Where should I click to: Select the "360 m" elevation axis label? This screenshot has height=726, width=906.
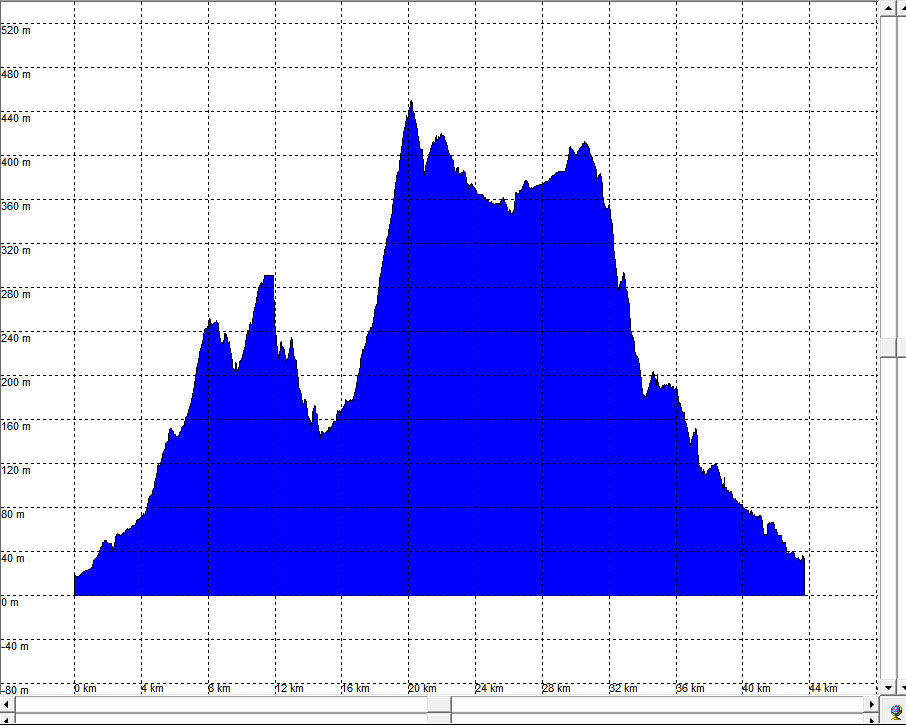[x=16, y=206]
